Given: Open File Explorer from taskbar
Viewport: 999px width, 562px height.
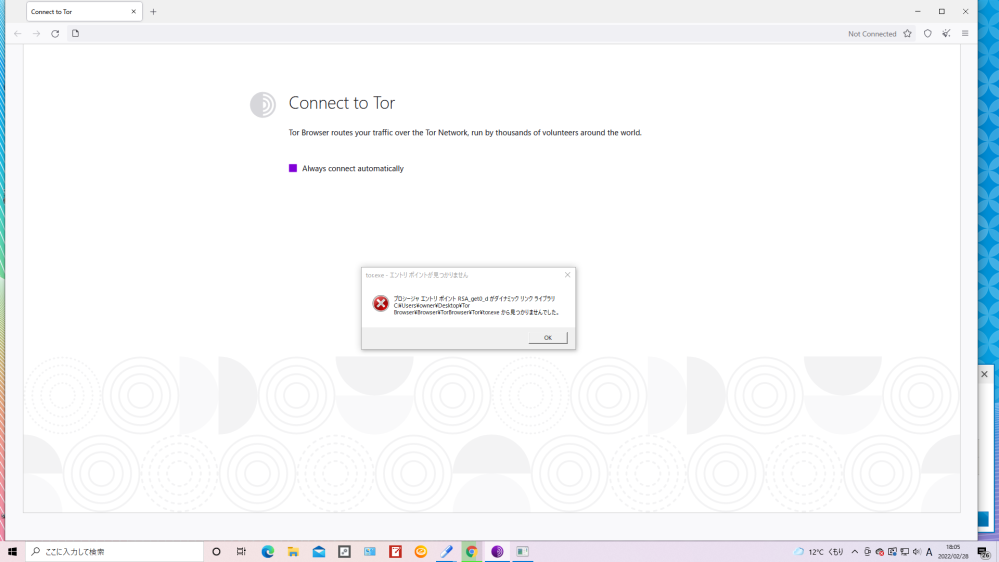Looking at the screenshot, I should 293,552.
